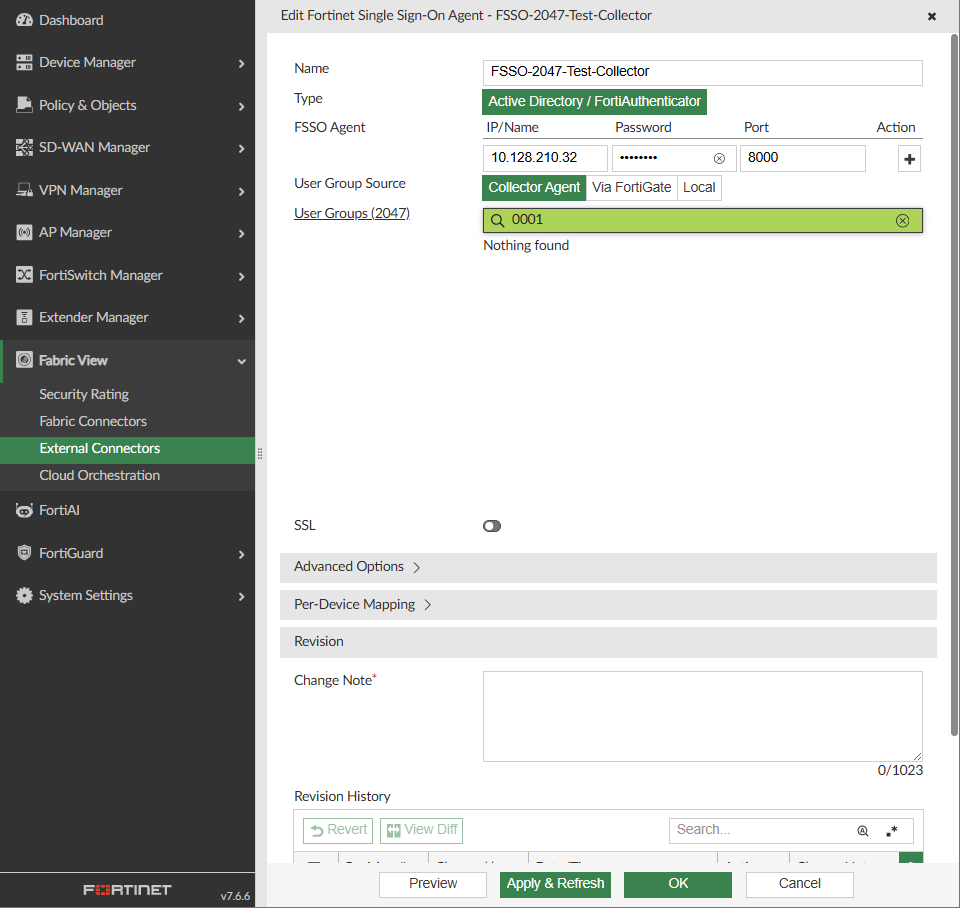Click the Device Manager sidebar icon
This screenshot has height=908, width=960.
(x=24, y=62)
